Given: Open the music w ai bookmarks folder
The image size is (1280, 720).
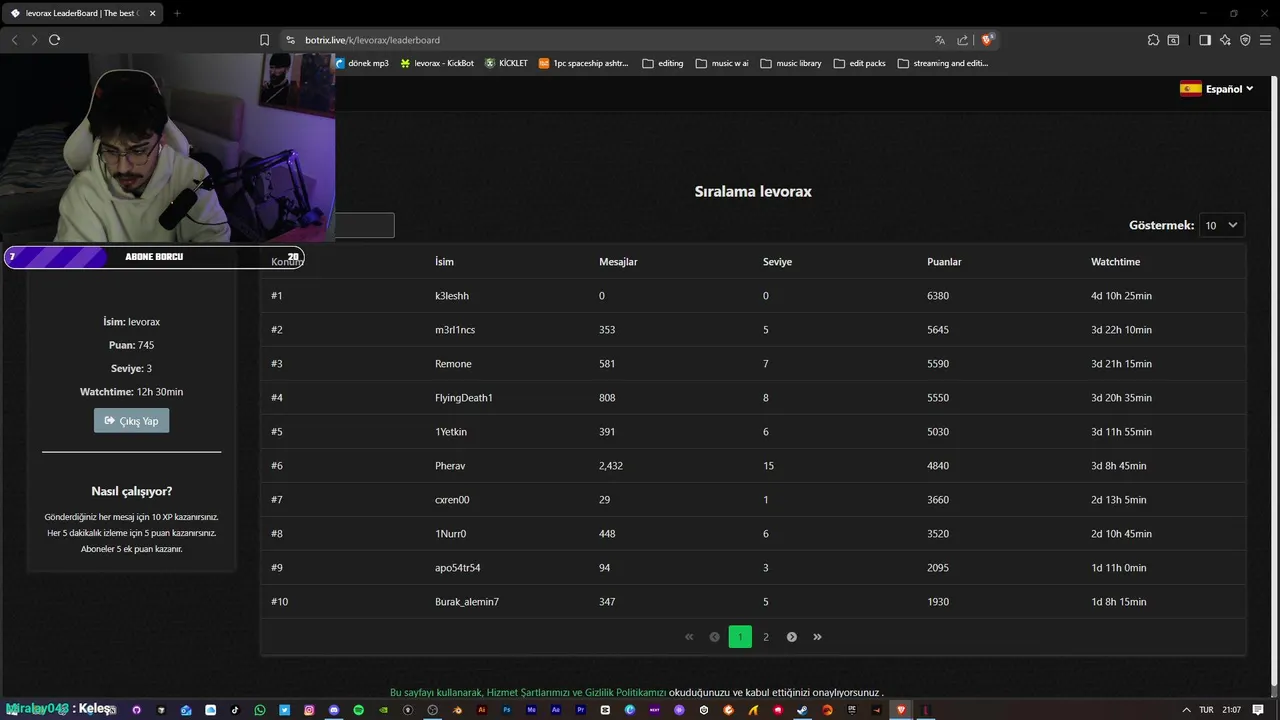Looking at the screenshot, I should (x=722, y=63).
